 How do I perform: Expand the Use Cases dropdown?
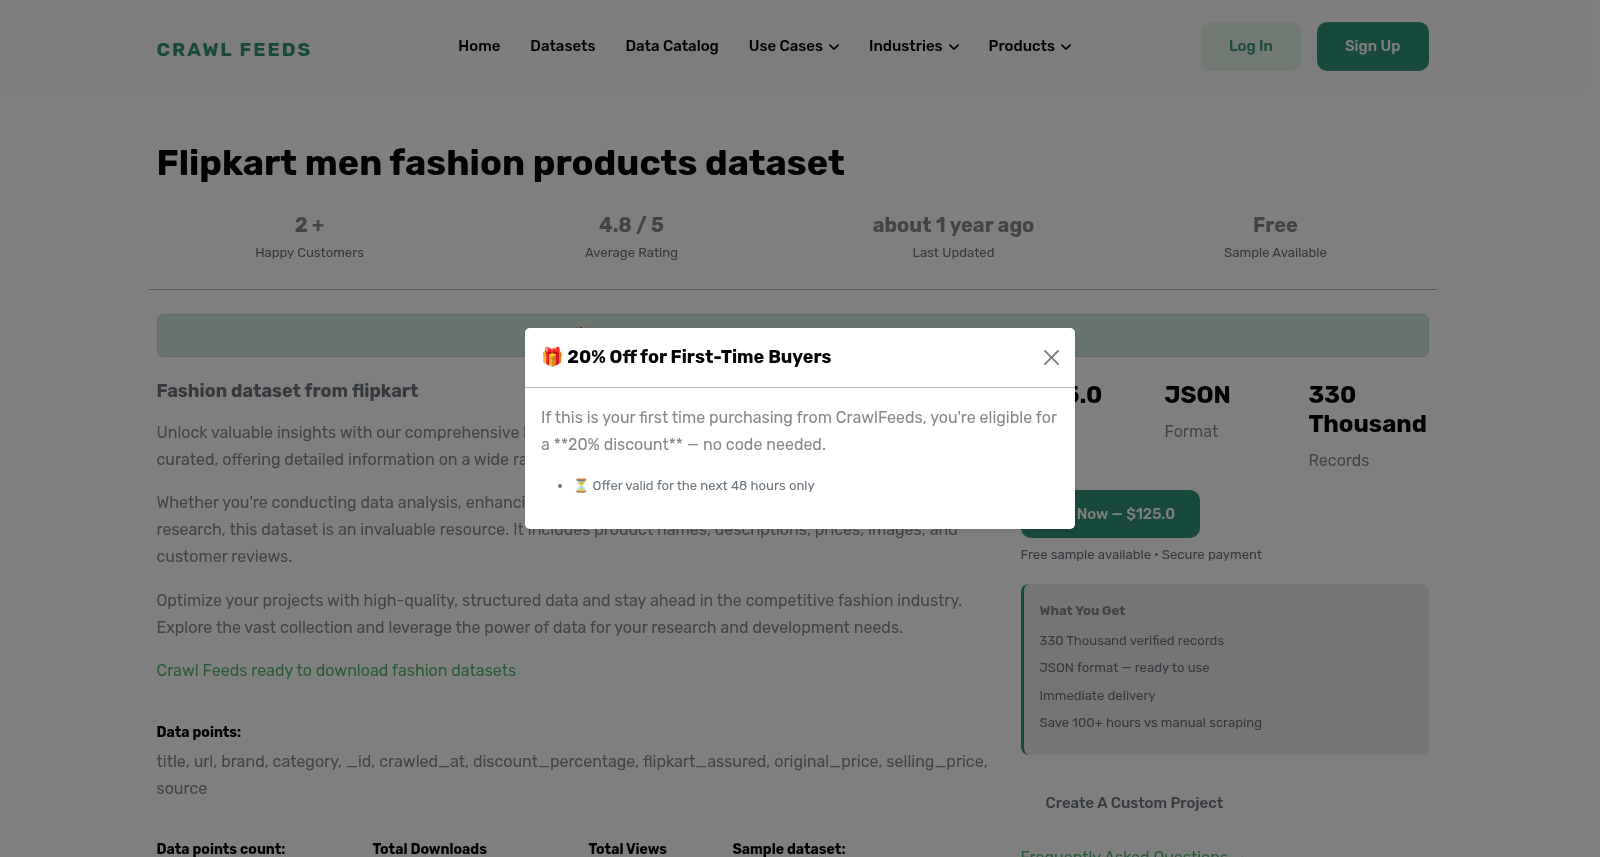(794, 46)
